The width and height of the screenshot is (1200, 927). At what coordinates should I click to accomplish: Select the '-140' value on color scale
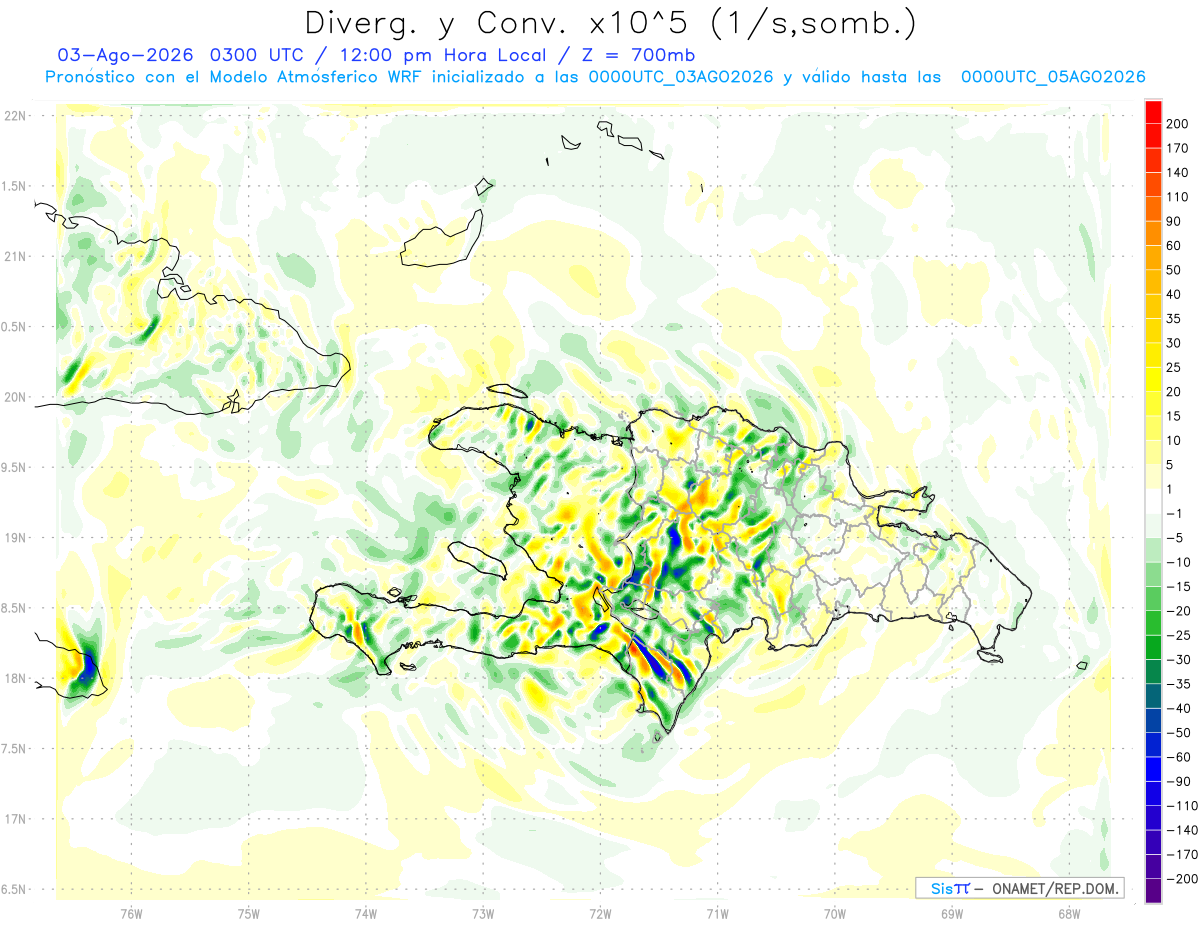click(1182, 830)
